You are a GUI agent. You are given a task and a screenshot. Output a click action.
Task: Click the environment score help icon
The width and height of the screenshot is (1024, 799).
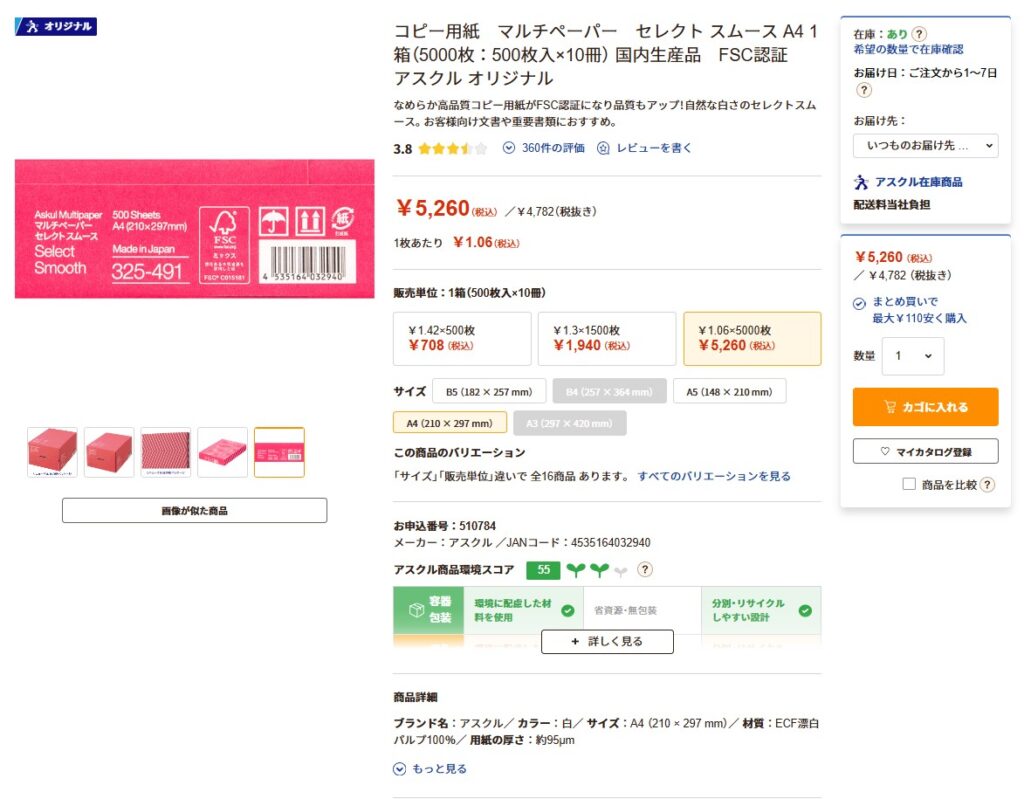(x=645, y=570)
